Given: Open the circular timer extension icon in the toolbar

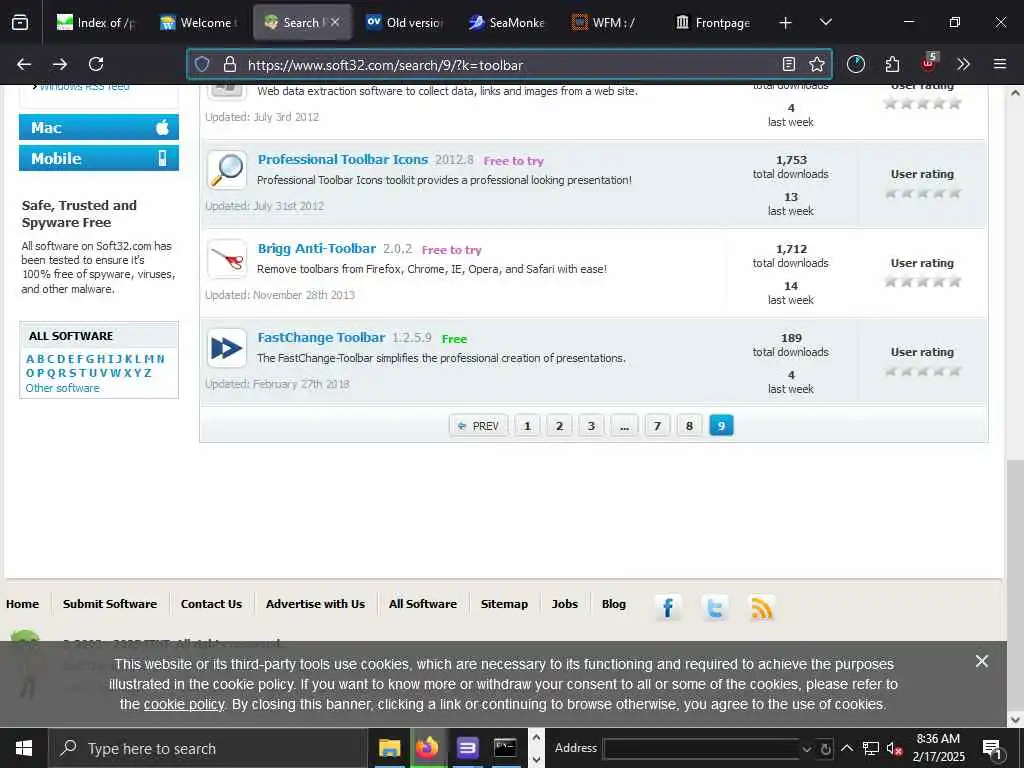Looking at the screenshot, I should pyautogui.click(x=856, y=64).
